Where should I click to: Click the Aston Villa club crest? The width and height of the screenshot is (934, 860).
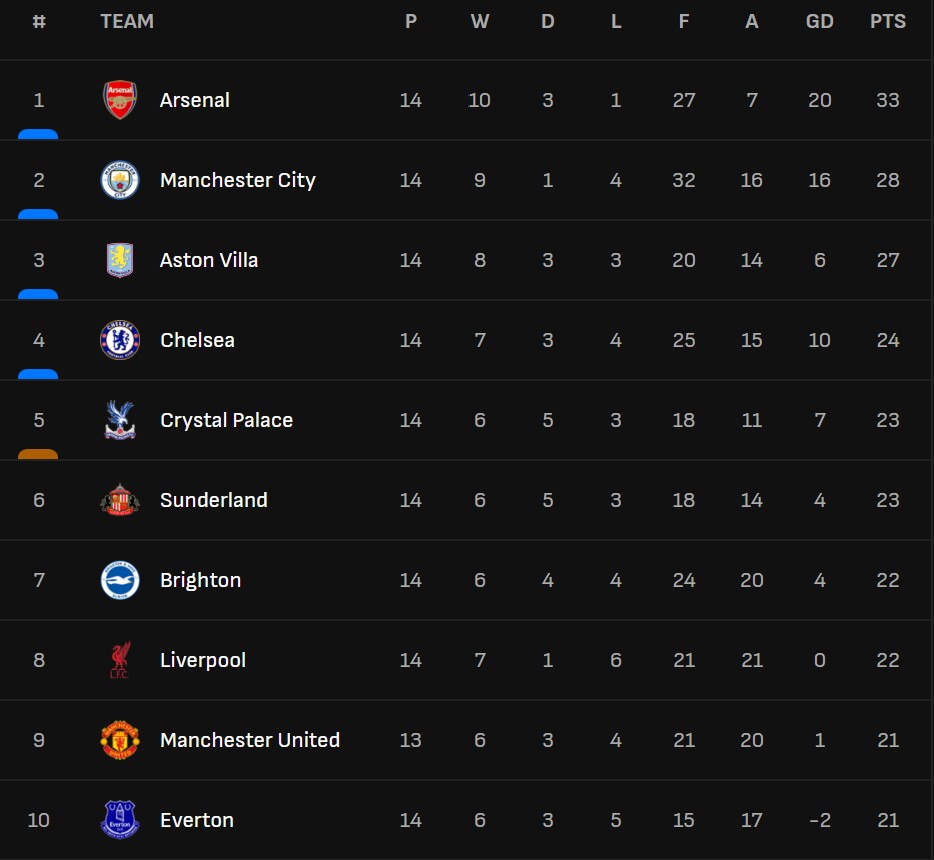coord(120,260)
